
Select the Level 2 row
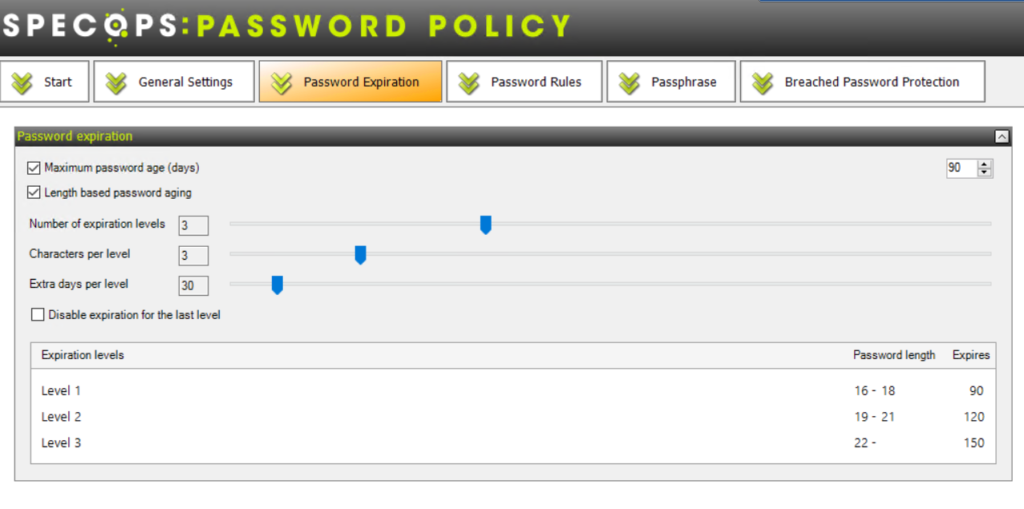pos(513,417)
